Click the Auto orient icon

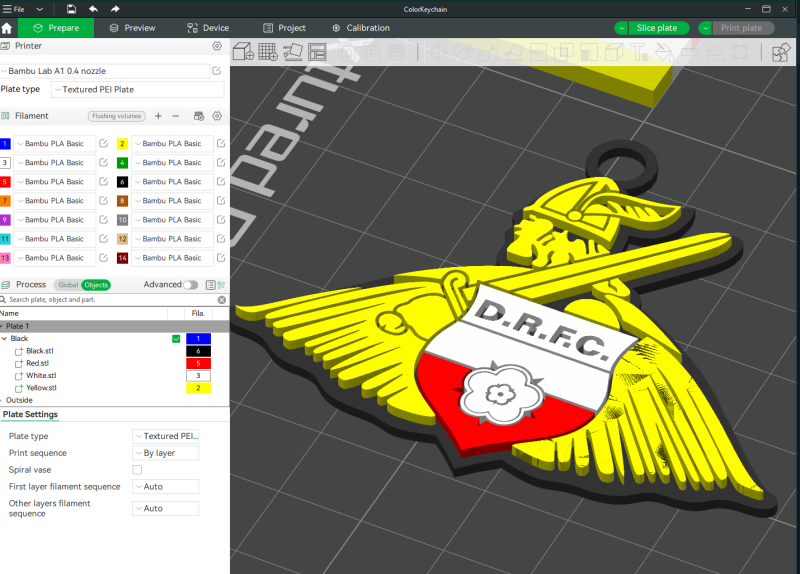click(x=292, y=52)
